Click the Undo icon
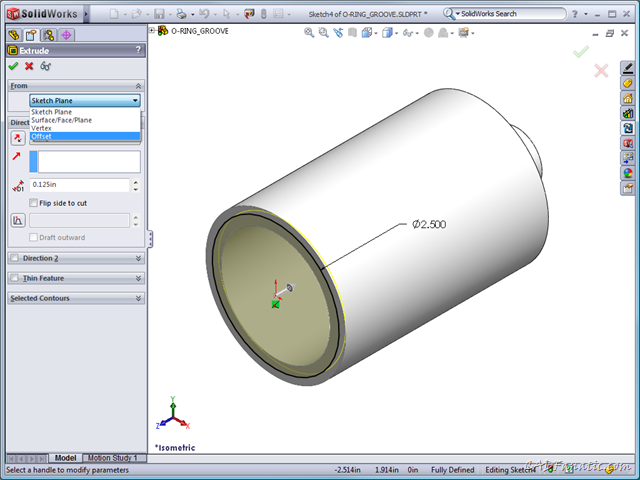This screenshot has width=640, height=480. (x=204, y=14)
